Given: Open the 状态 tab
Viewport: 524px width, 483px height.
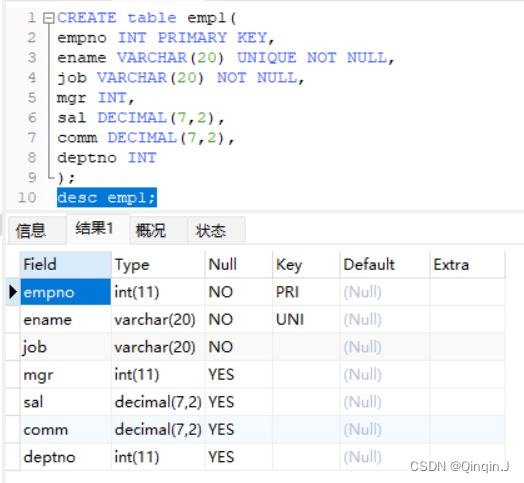Looking at the screenshot, I should coord(216,230).
